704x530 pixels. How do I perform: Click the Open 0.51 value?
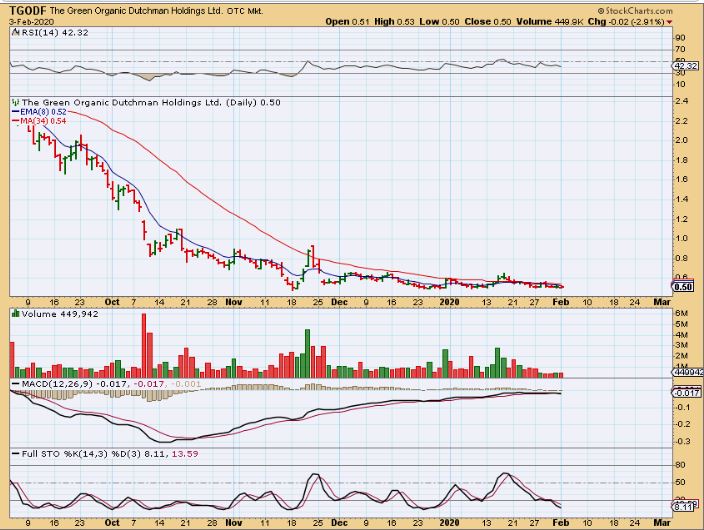346,22
